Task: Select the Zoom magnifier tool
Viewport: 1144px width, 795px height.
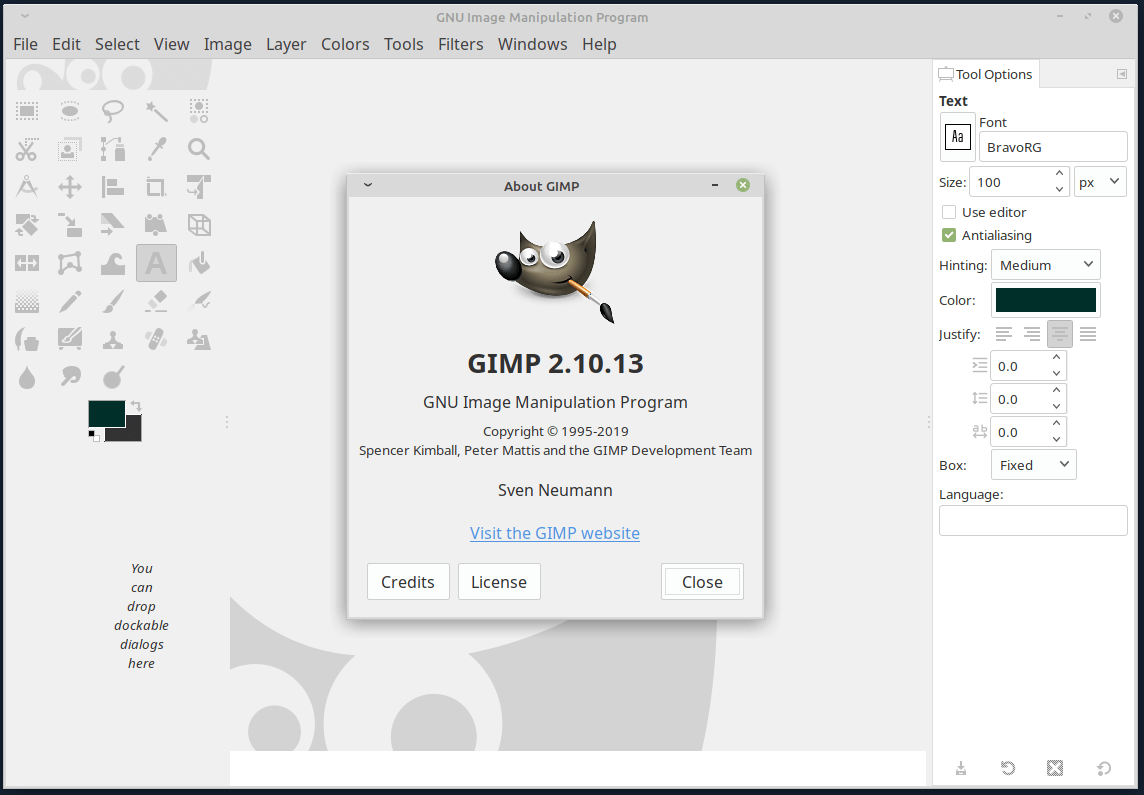Action: pyautogui.click(x=199, y=149)
